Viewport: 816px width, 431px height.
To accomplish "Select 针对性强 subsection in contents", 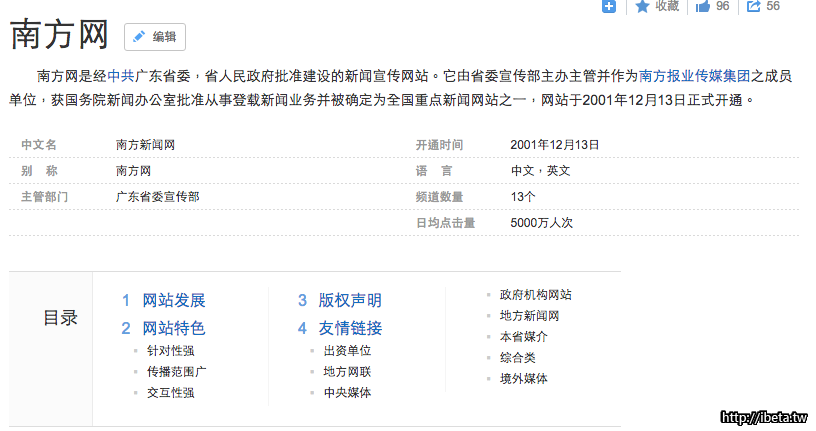I will [x=170, y=351].
